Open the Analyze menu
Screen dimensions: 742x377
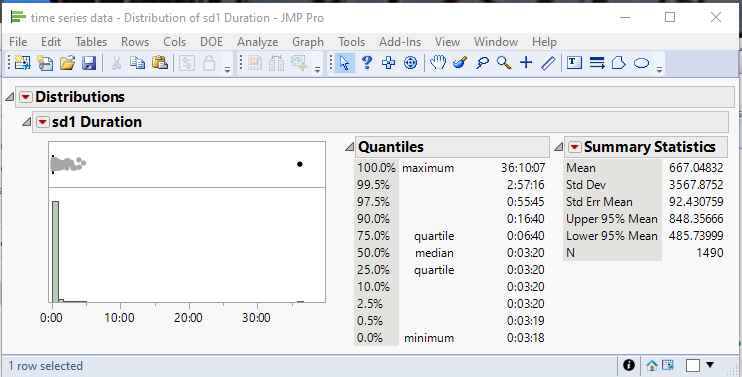[257, 42]
